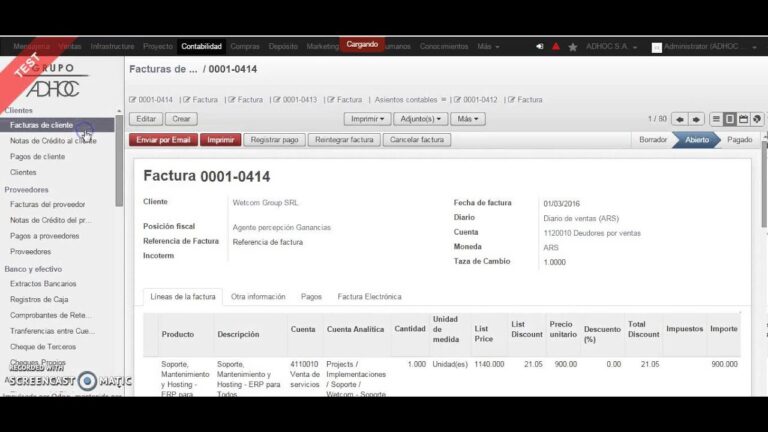Click the Producto column header
The image size is (768, 432).
(178, 335)
